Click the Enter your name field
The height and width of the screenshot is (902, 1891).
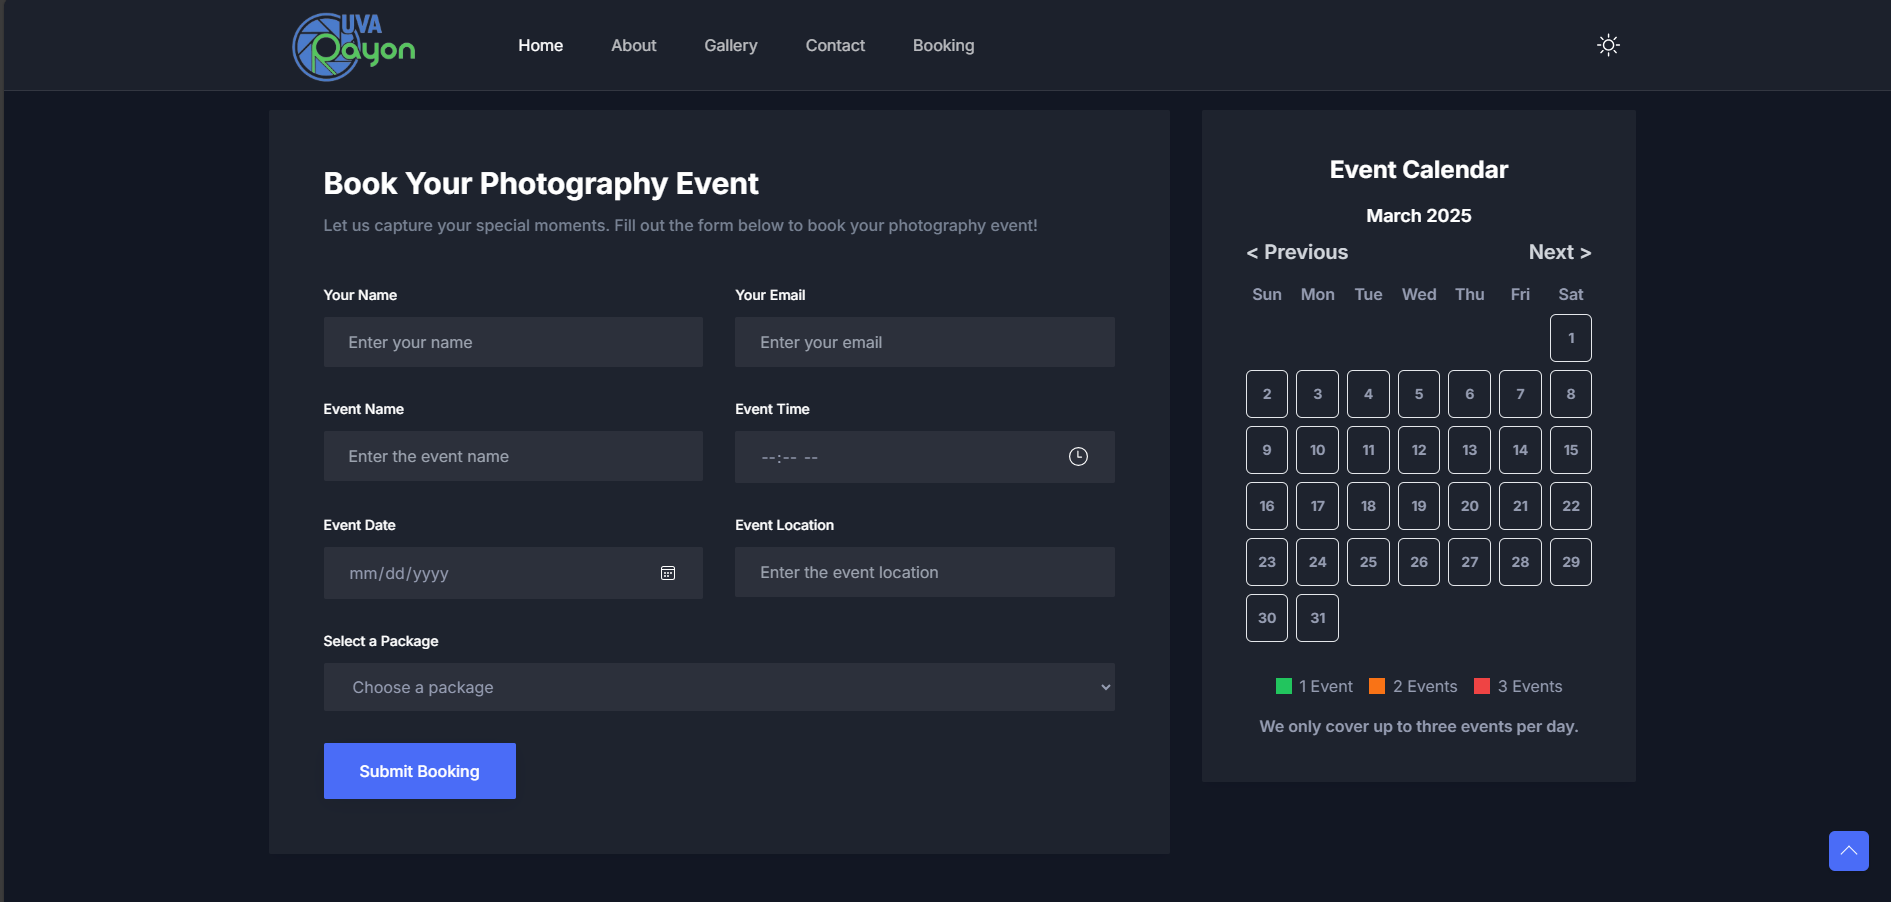[512, 342]
